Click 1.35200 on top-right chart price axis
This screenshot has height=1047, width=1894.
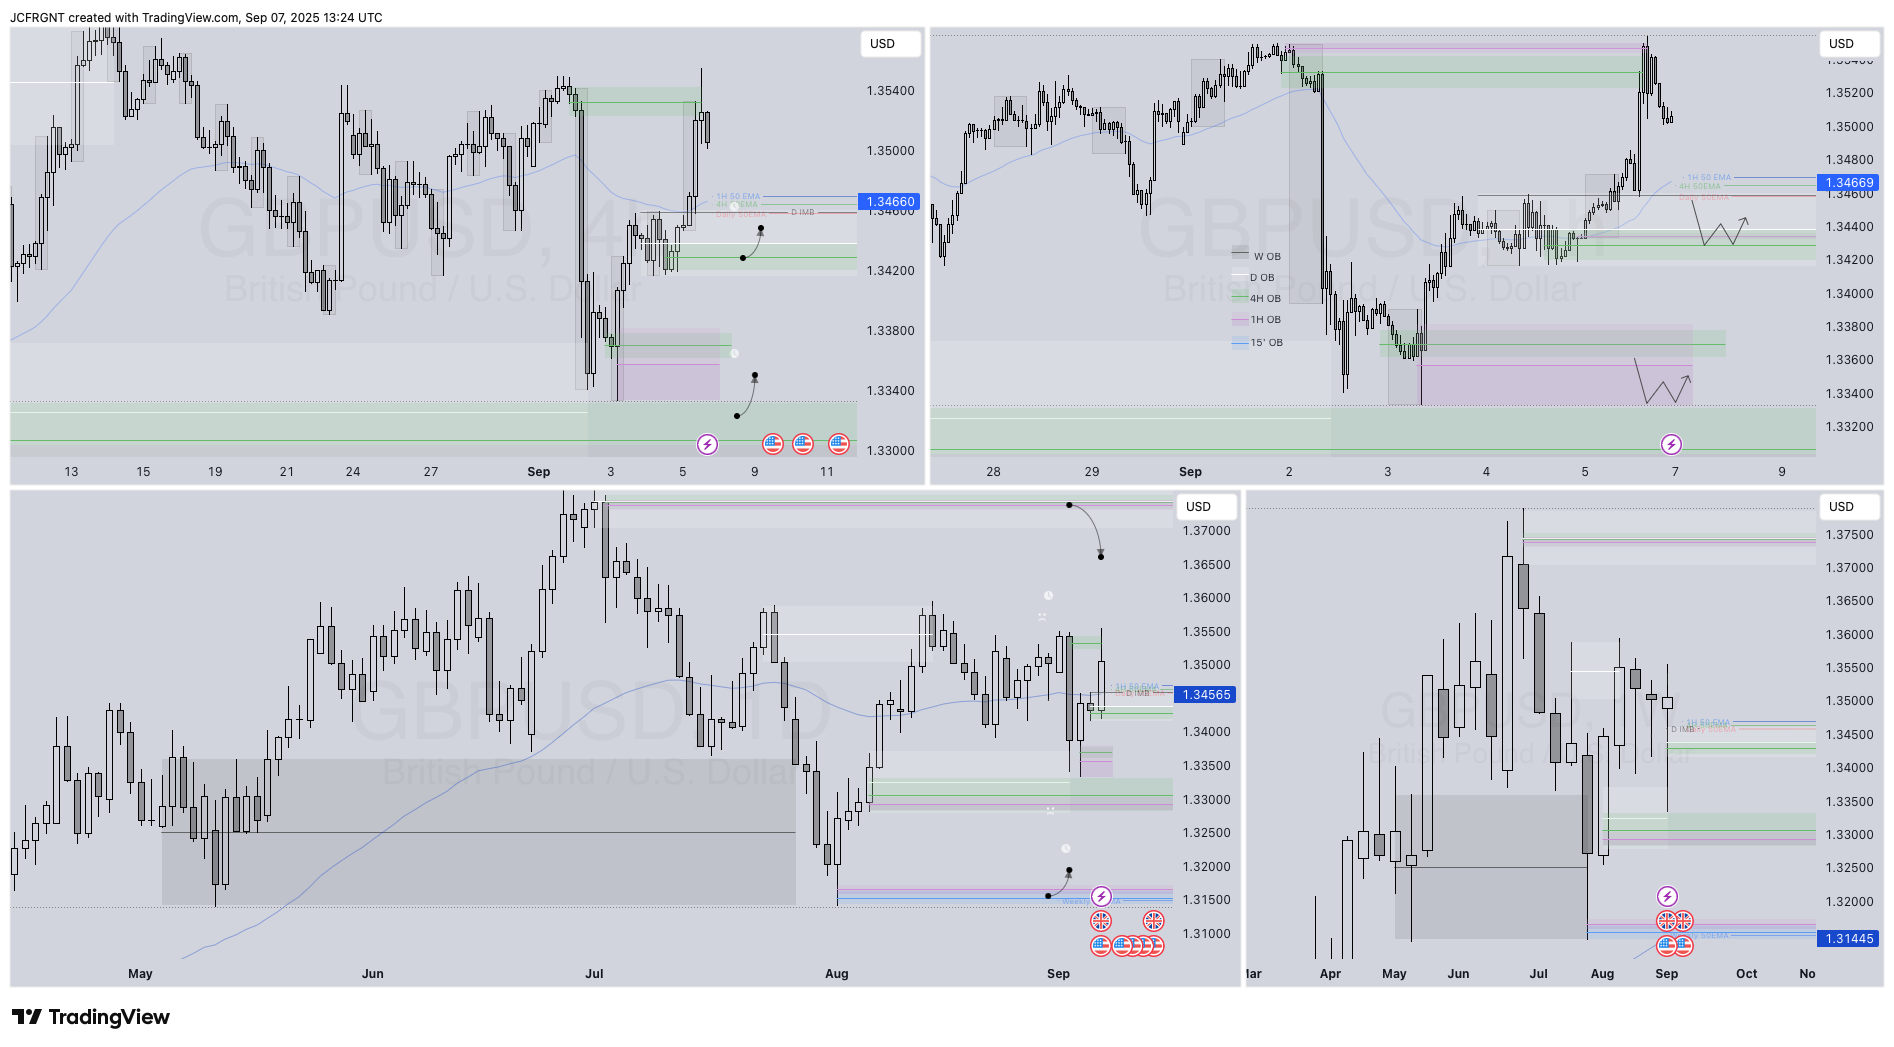coord(1849,93)
